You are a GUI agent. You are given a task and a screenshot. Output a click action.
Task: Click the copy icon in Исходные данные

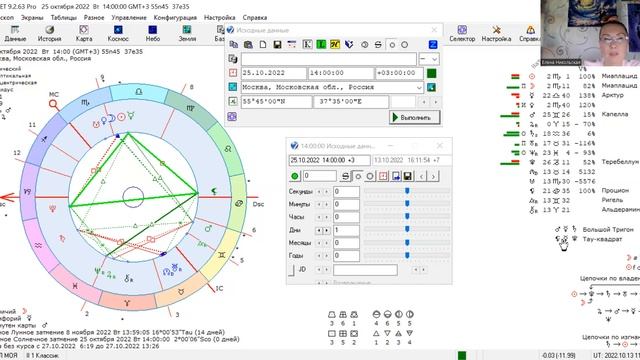pyautogui.click(x=234, y=44)
